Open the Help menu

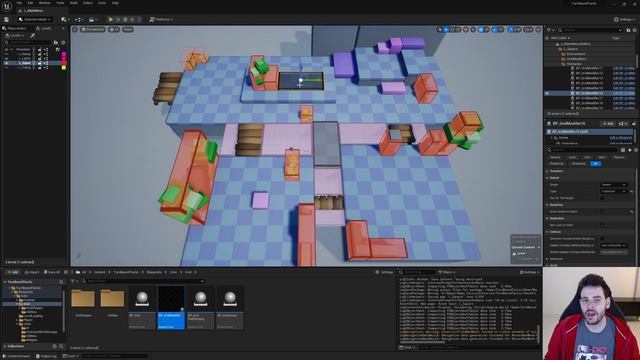115,3
